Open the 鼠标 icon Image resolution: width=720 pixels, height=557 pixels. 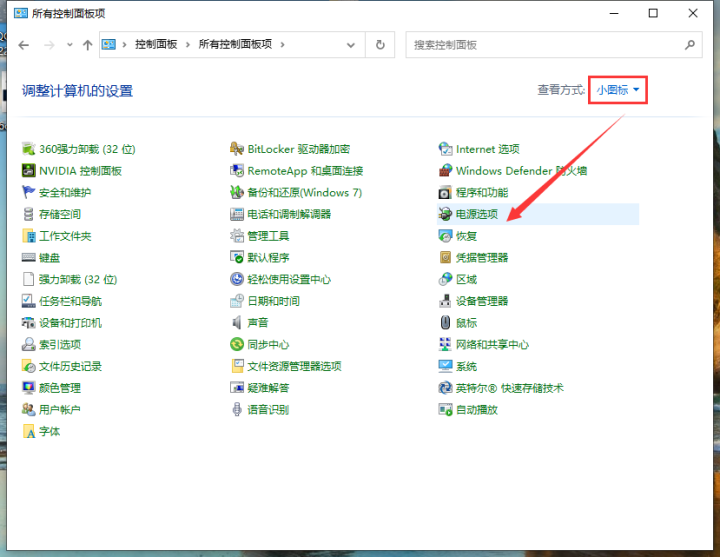tap(445, 322)
